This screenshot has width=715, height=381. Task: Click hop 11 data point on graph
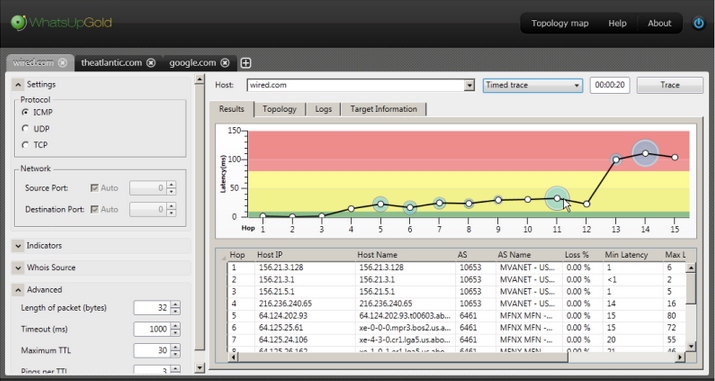tap(557, 198)
